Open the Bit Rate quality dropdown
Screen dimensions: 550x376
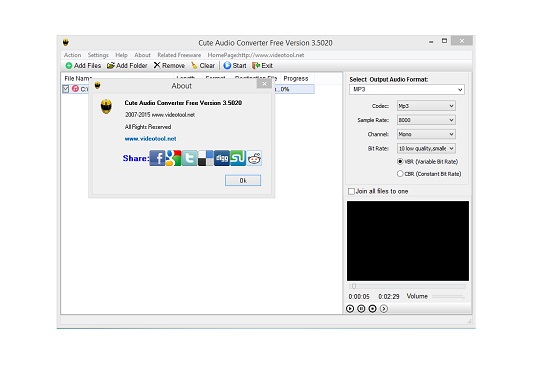(x=426, y=148)
